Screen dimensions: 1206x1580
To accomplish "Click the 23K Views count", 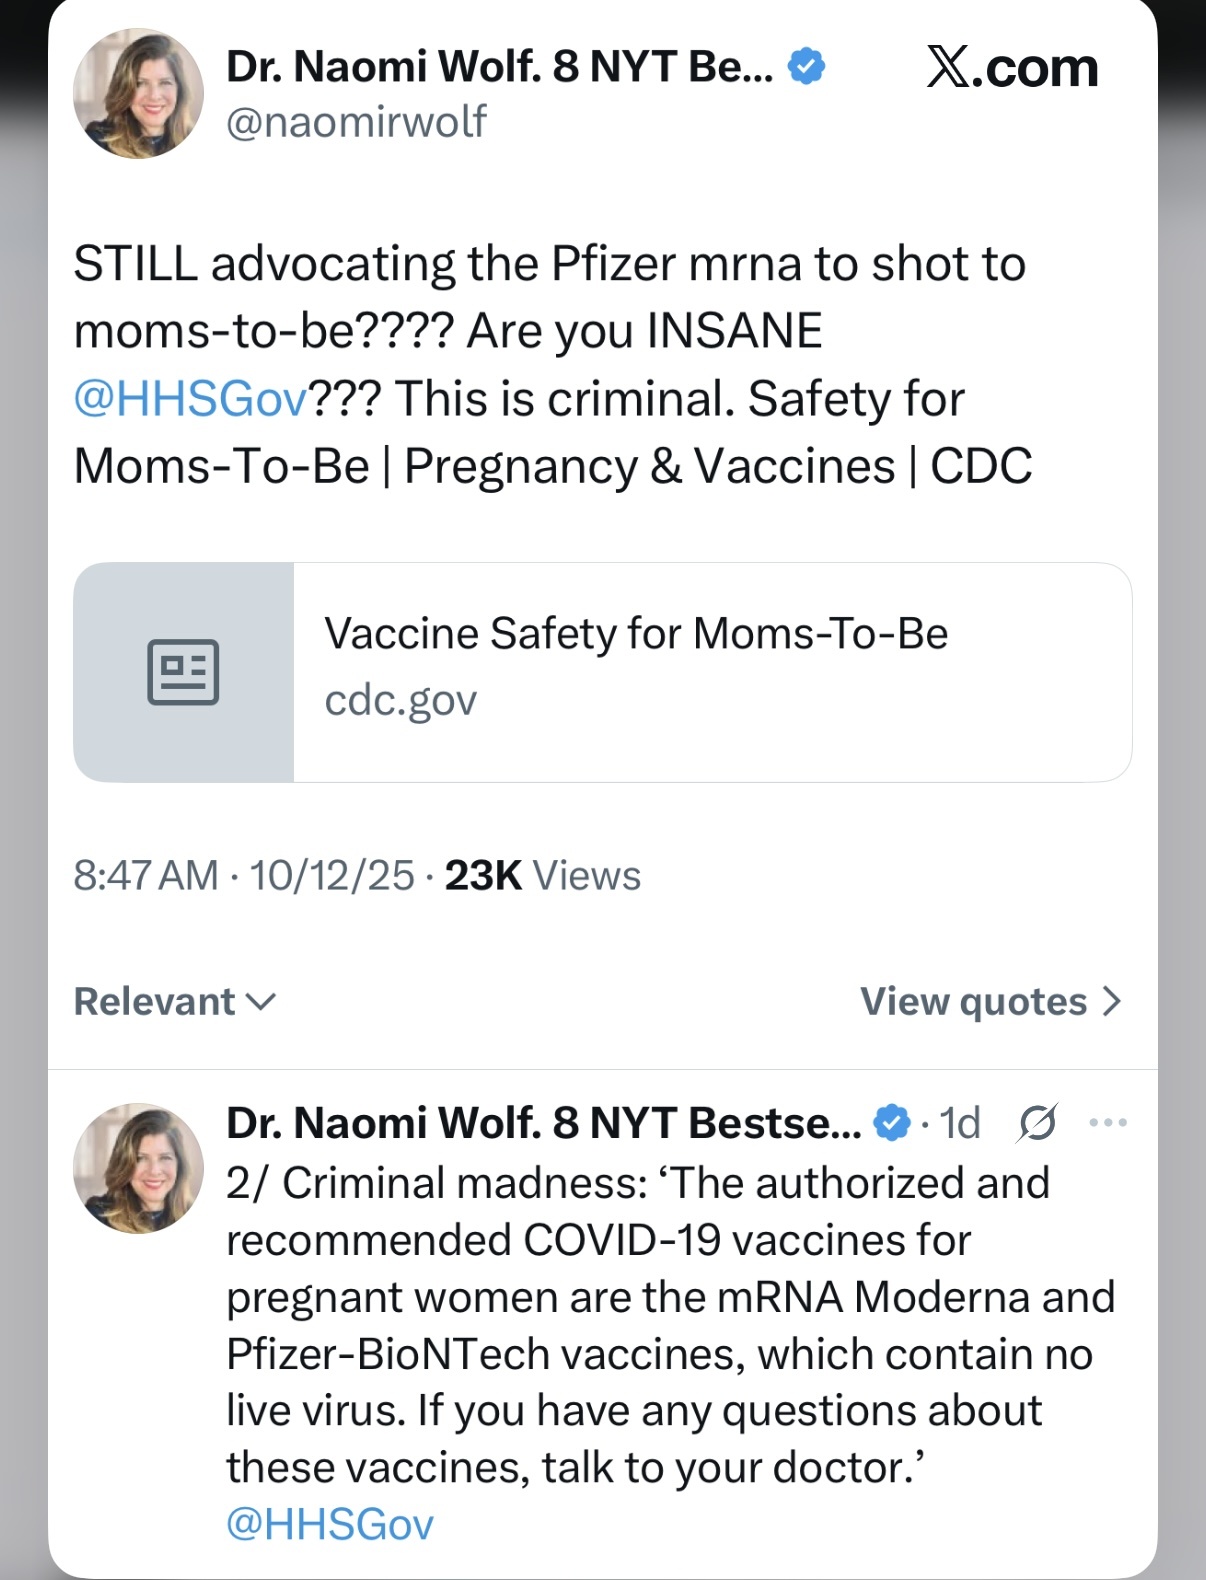I will click(x=542, y=876).
